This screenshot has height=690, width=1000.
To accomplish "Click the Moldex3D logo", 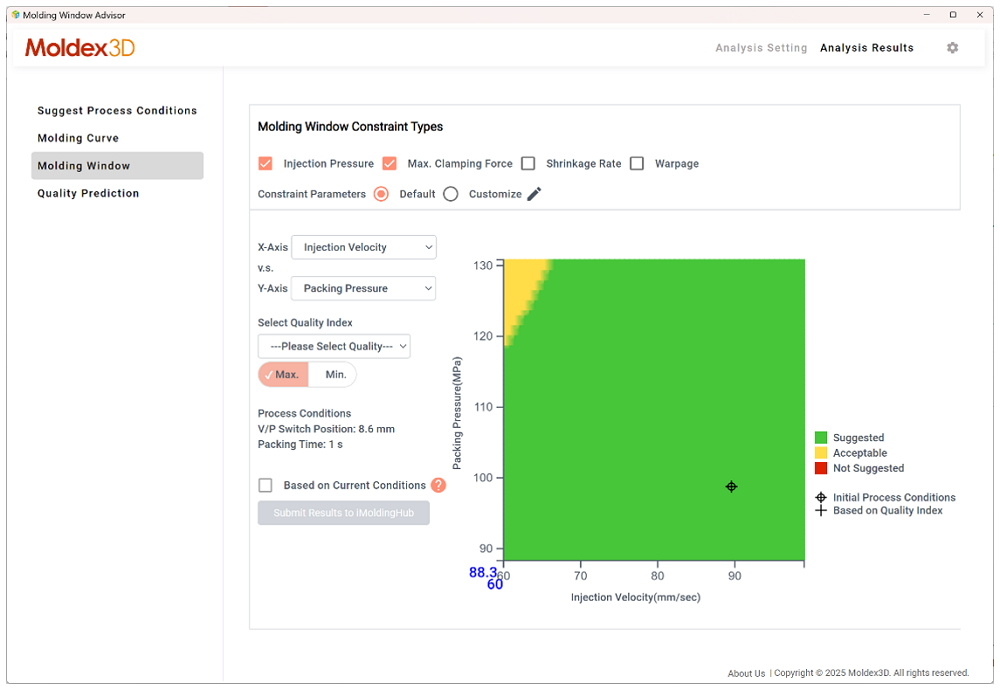I will coord(80,48).
